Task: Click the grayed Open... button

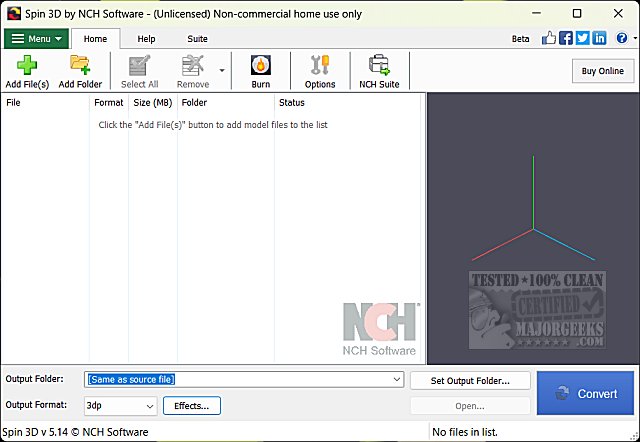Action: (470, 406)
